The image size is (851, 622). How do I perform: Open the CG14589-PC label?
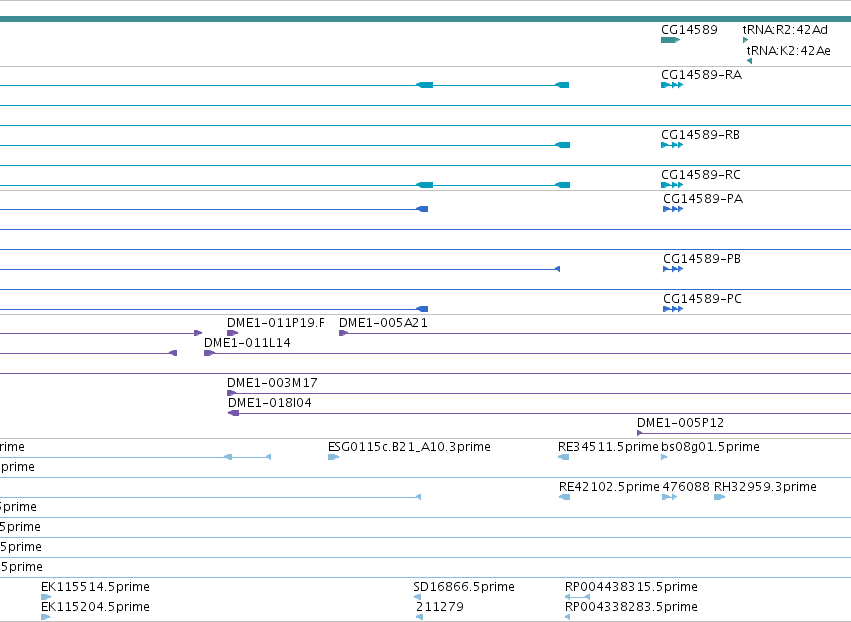coord(702,299)
